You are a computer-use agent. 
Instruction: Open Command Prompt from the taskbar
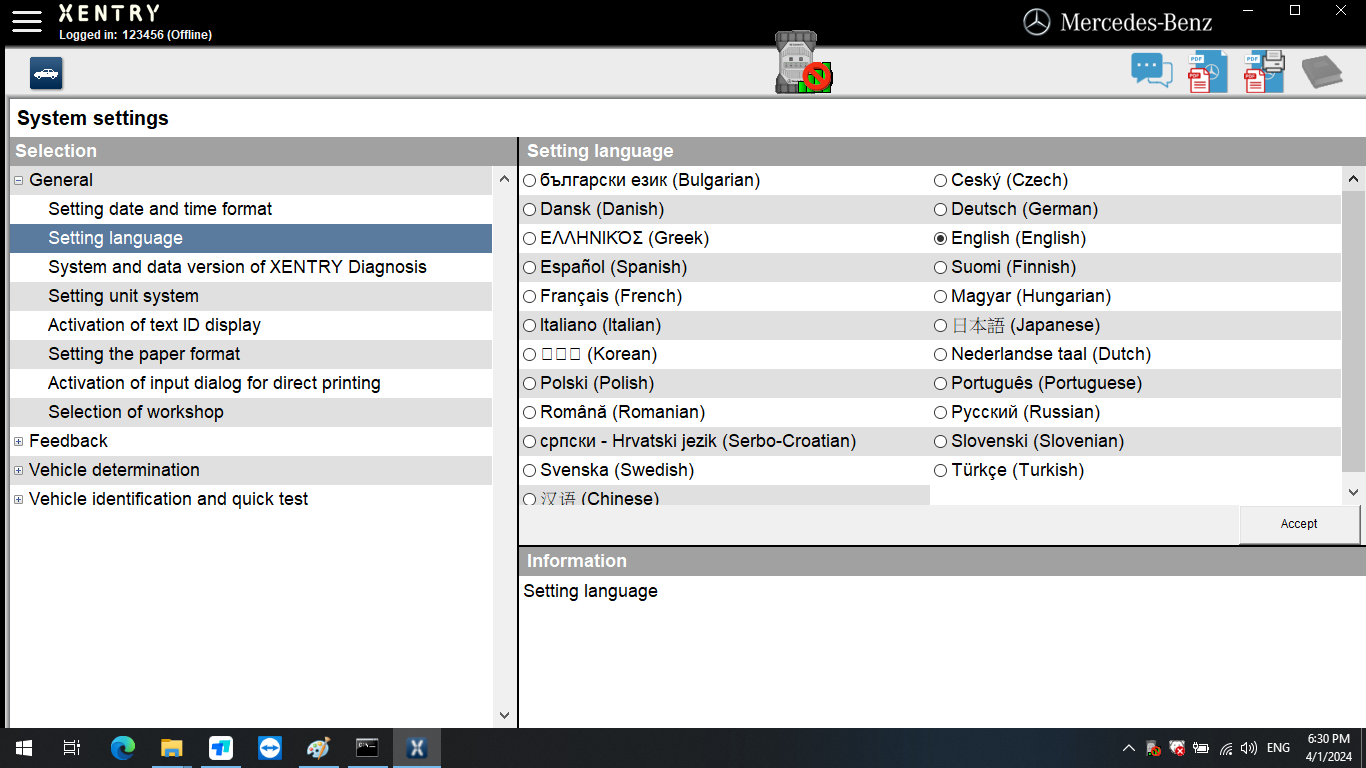pos(368,748)
